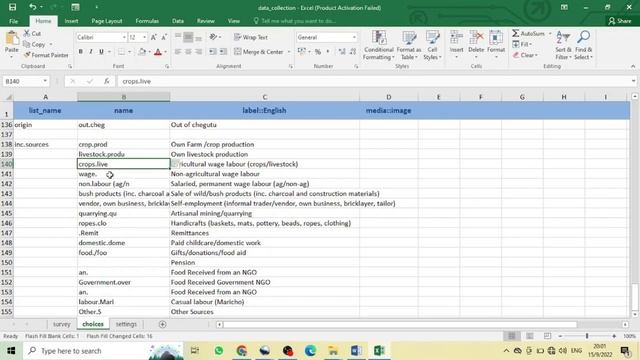Viewport: 640px width, 360px height.
Task: Open the survey sheet tab
Action: click(62, 324)
